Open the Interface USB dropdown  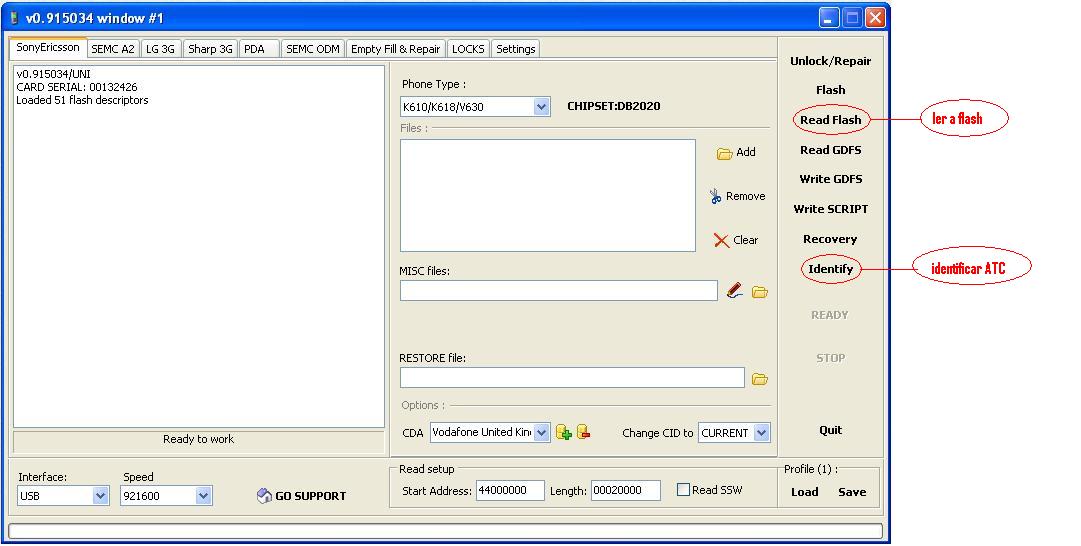[x=101, y=496]
